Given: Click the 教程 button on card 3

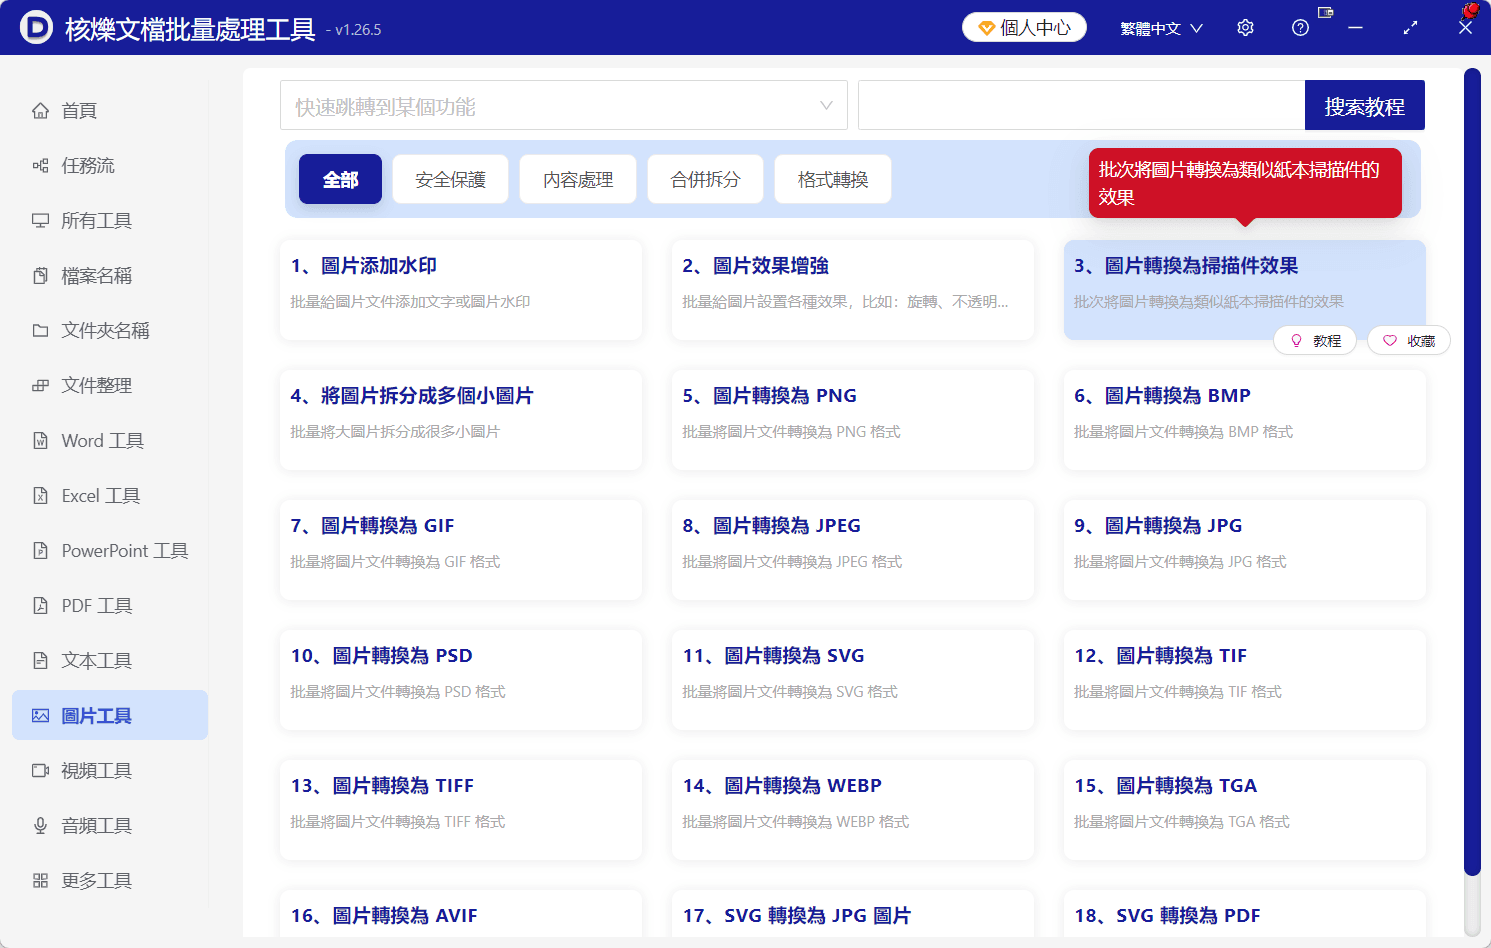Looking at the screenshot, I should point(1315,341).
